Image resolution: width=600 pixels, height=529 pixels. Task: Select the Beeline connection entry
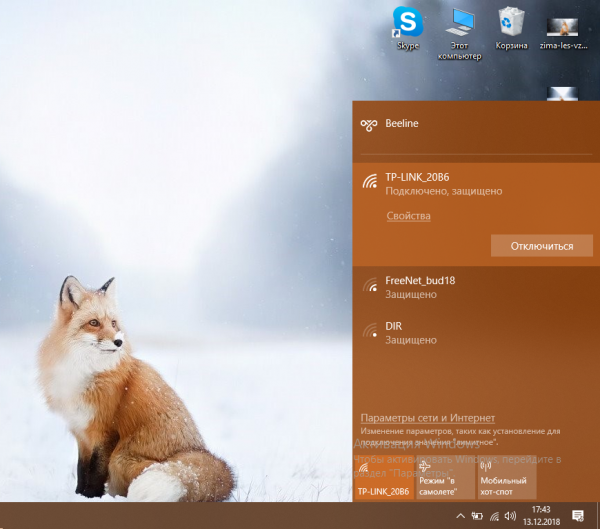point(401,124)
